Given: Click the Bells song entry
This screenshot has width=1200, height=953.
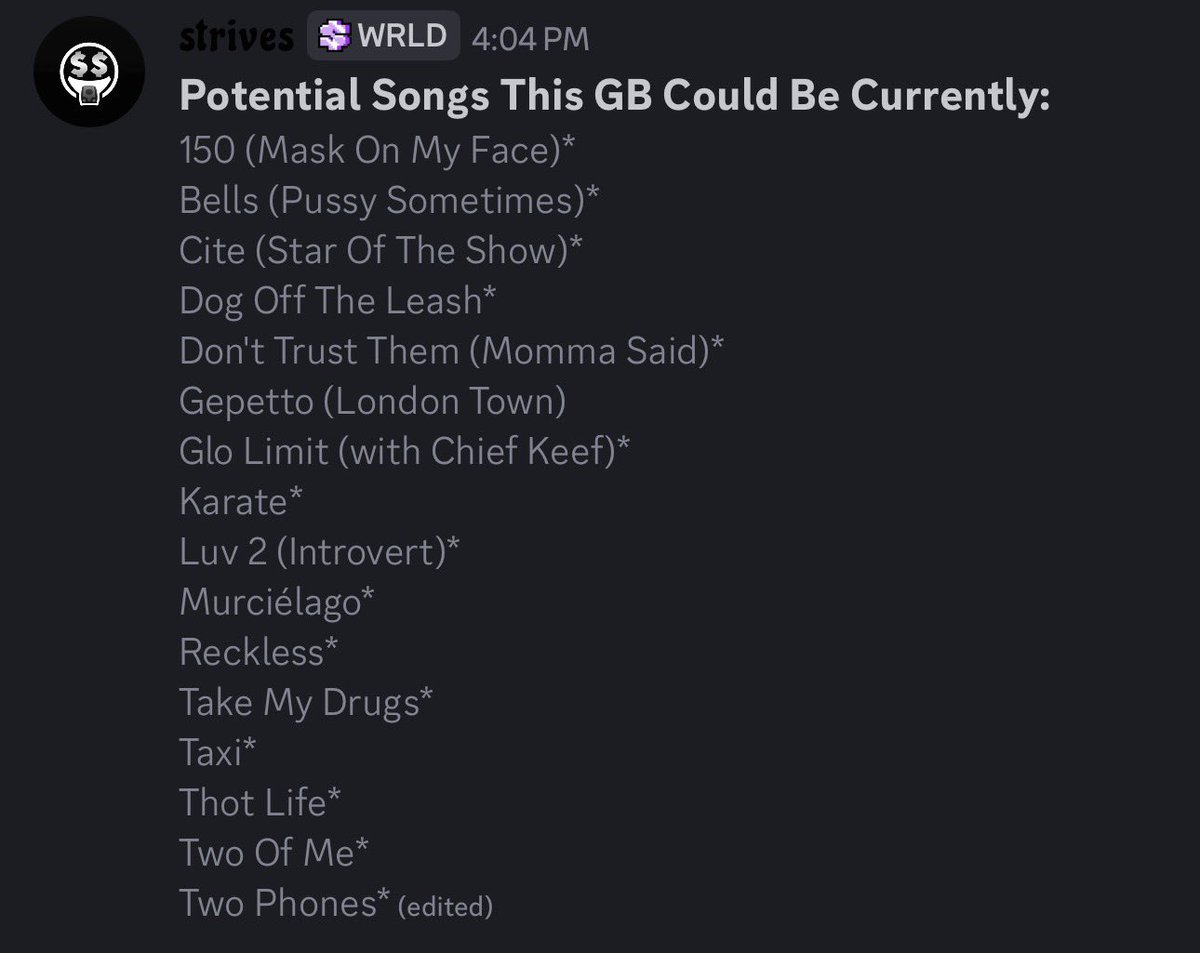Looking at the screenshot, I should (389, 200).
